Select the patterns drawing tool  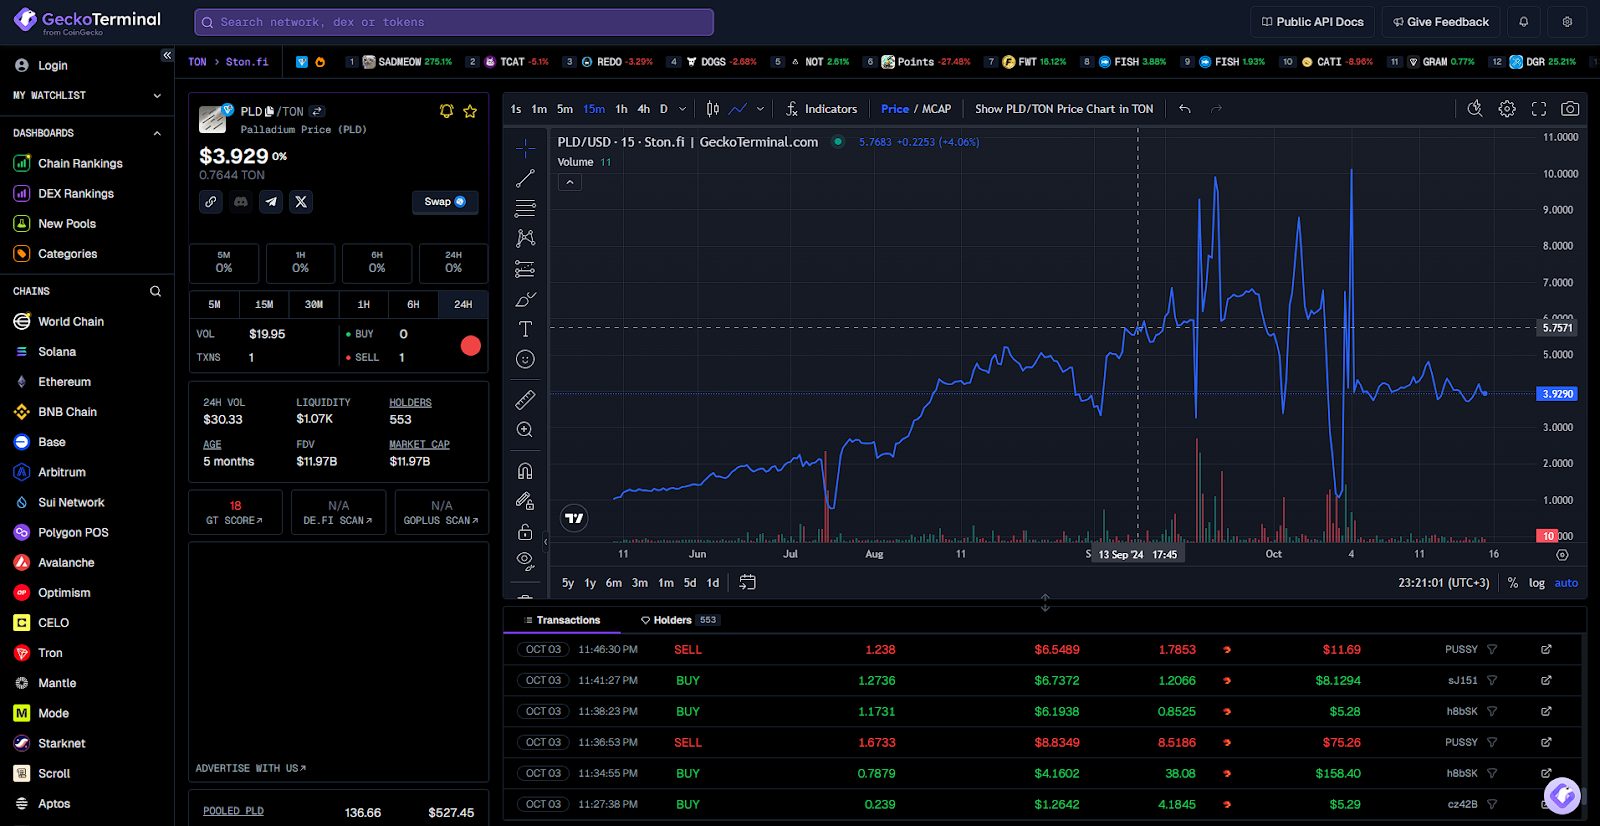tap(525, 239)
